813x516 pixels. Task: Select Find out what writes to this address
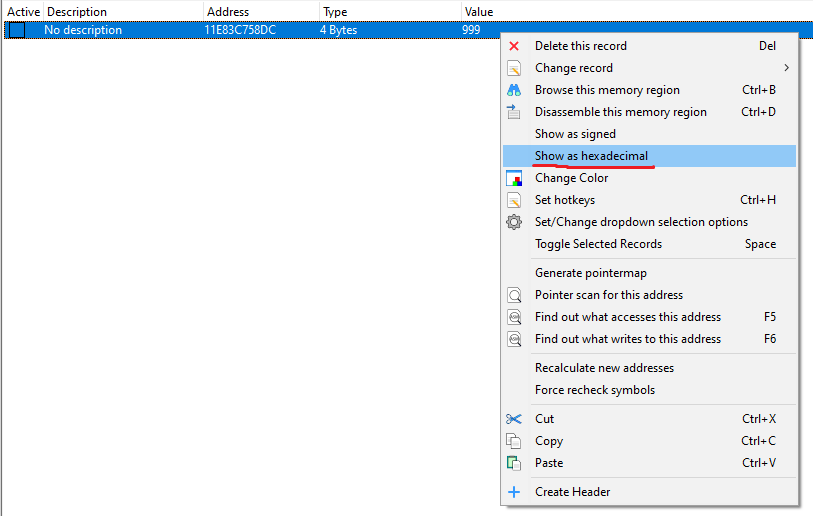(x=627, y=339)
